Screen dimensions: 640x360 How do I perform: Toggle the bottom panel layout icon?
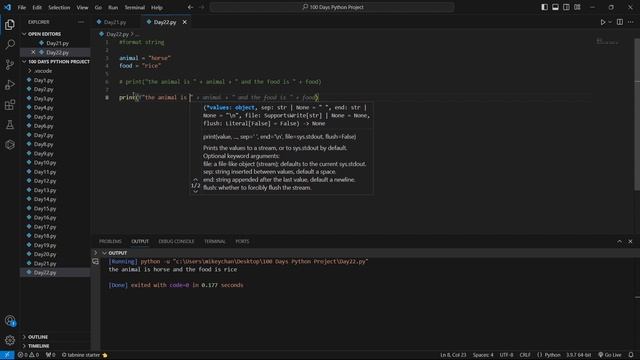556,7
